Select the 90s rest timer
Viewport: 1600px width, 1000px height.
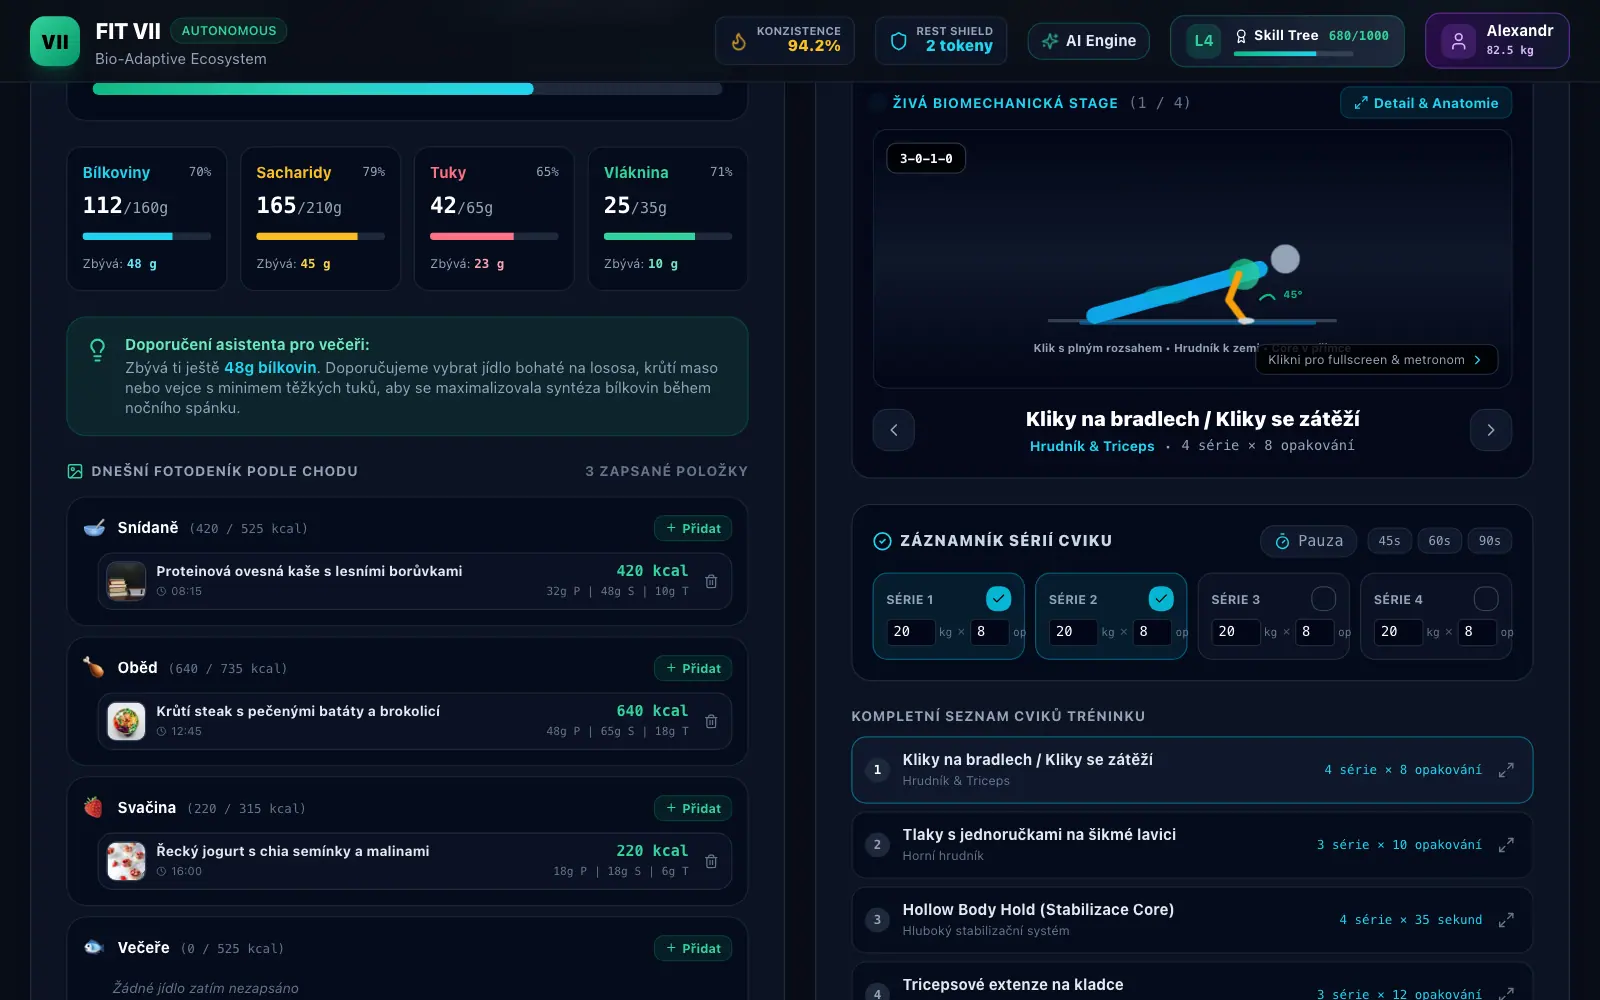click(x=1490, y=541)
